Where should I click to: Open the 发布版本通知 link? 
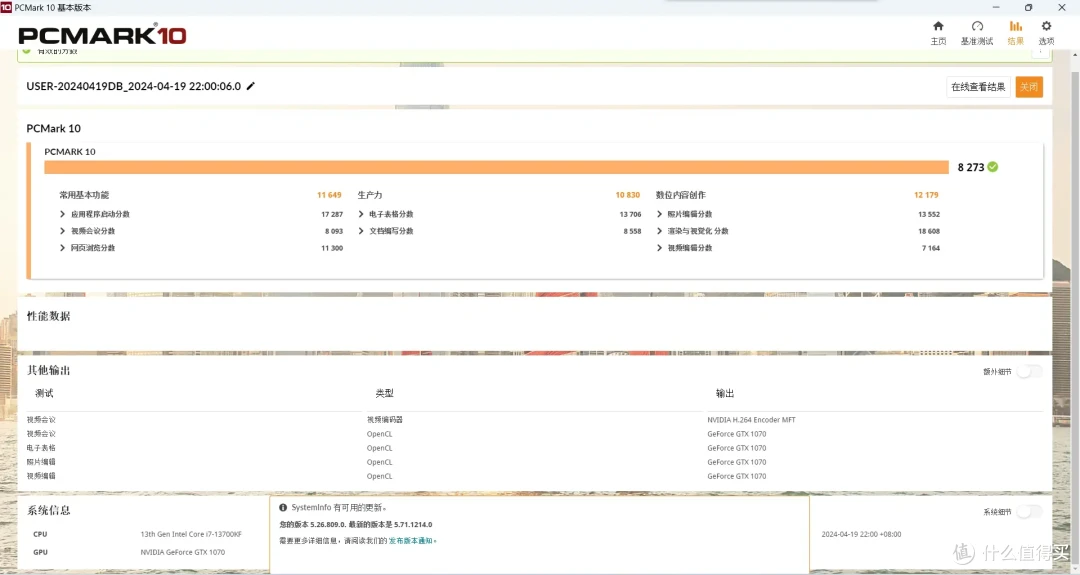pos(411,541)
